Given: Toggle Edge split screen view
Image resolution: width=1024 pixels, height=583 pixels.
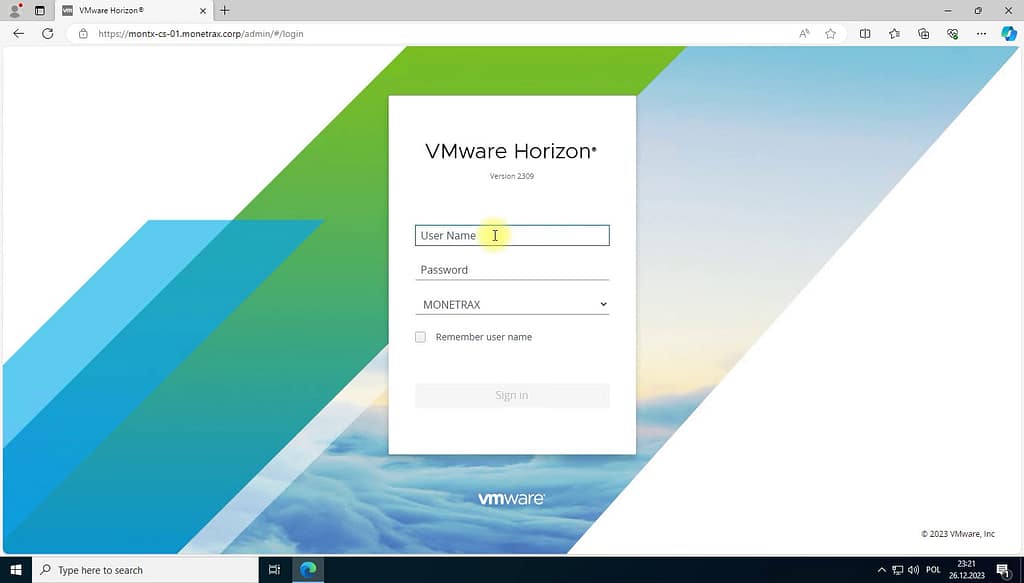Looking at the screenshot, I should (865, 34).
